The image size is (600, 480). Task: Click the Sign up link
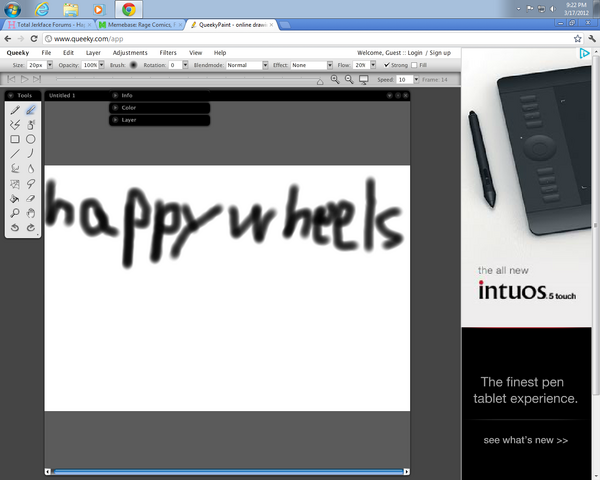(440, 53)
